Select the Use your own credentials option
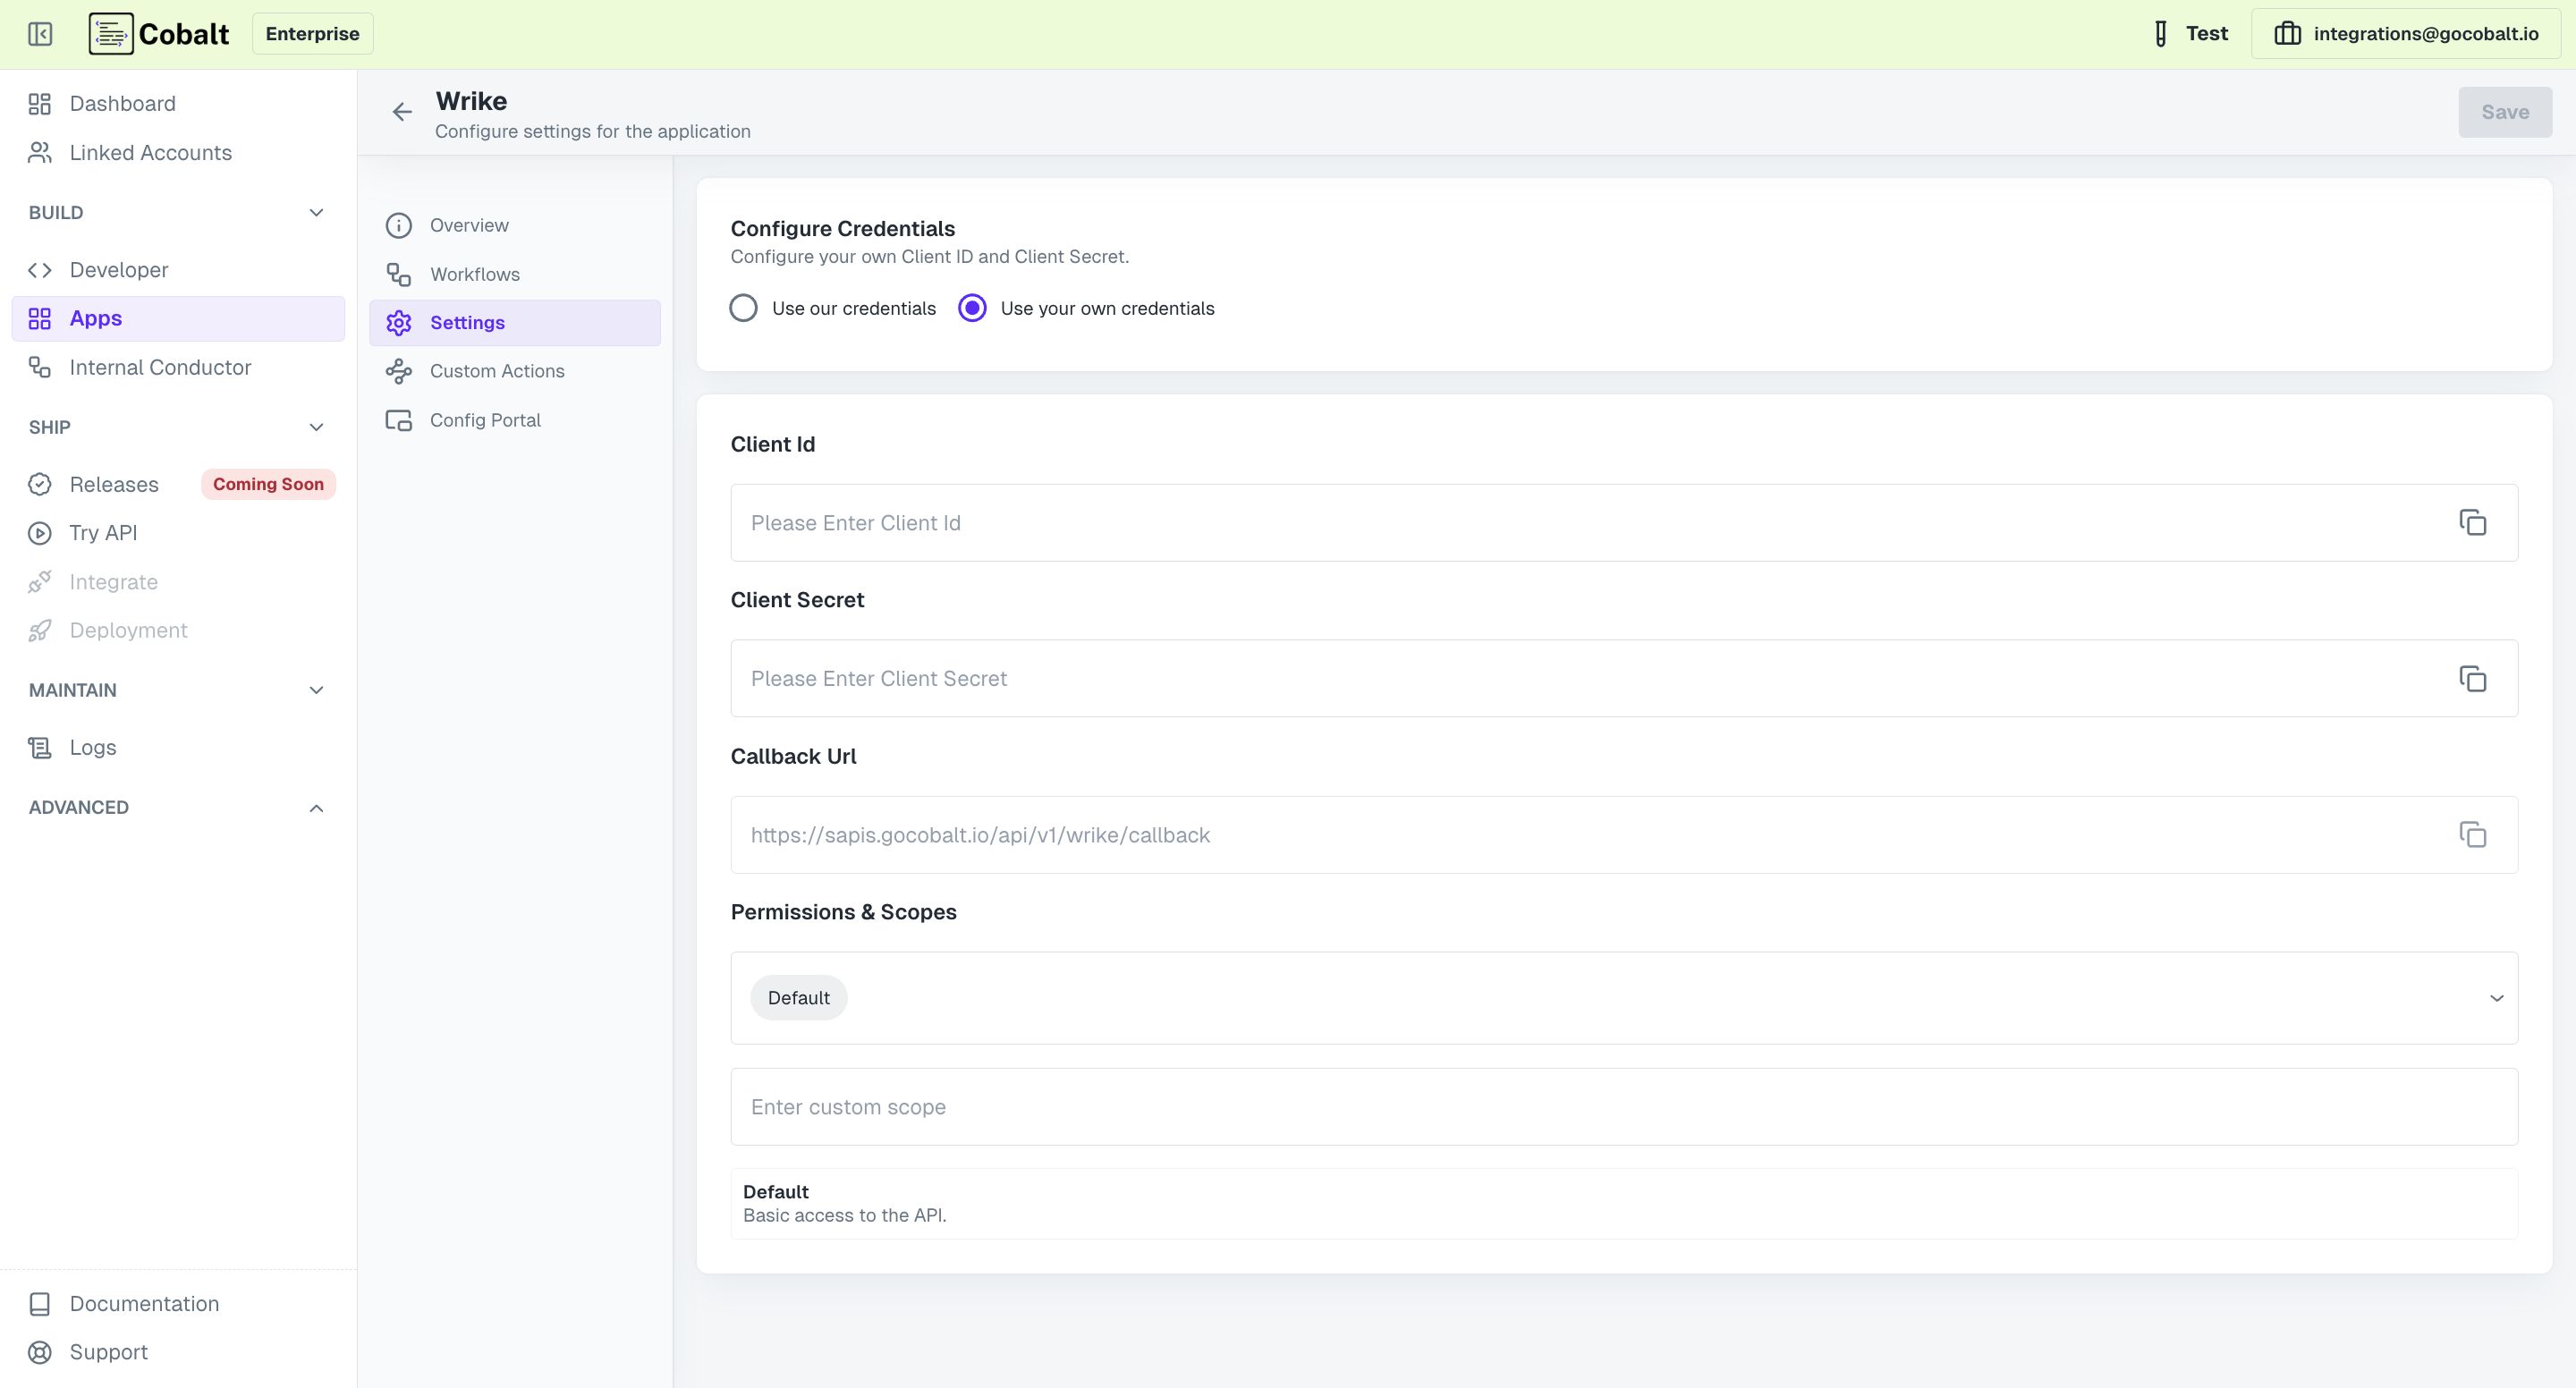The image size is (2576, 1388). pos(971,308)
